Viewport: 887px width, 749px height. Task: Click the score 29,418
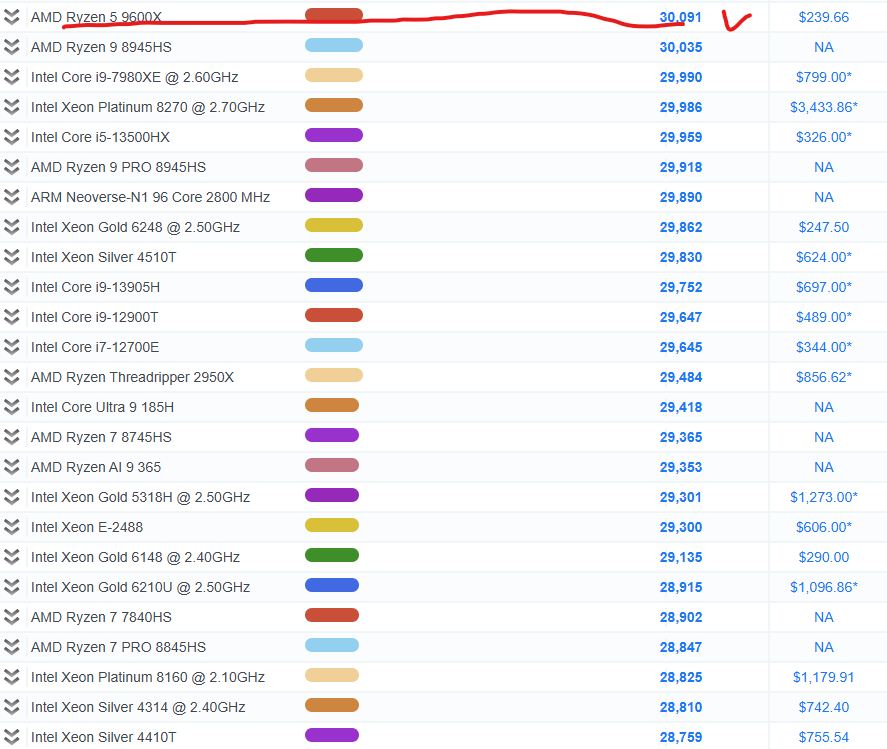tap(681, 407)
